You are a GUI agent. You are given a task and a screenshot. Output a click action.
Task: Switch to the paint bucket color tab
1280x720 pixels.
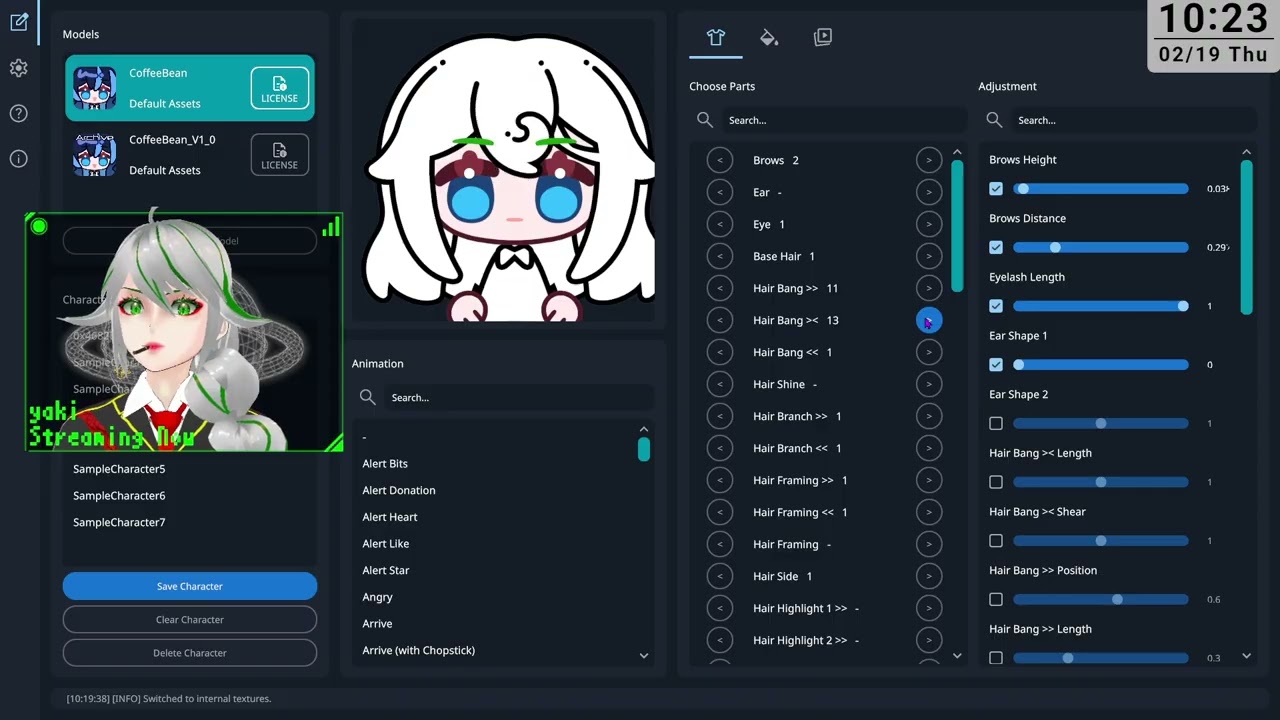(x=769, y=37)
